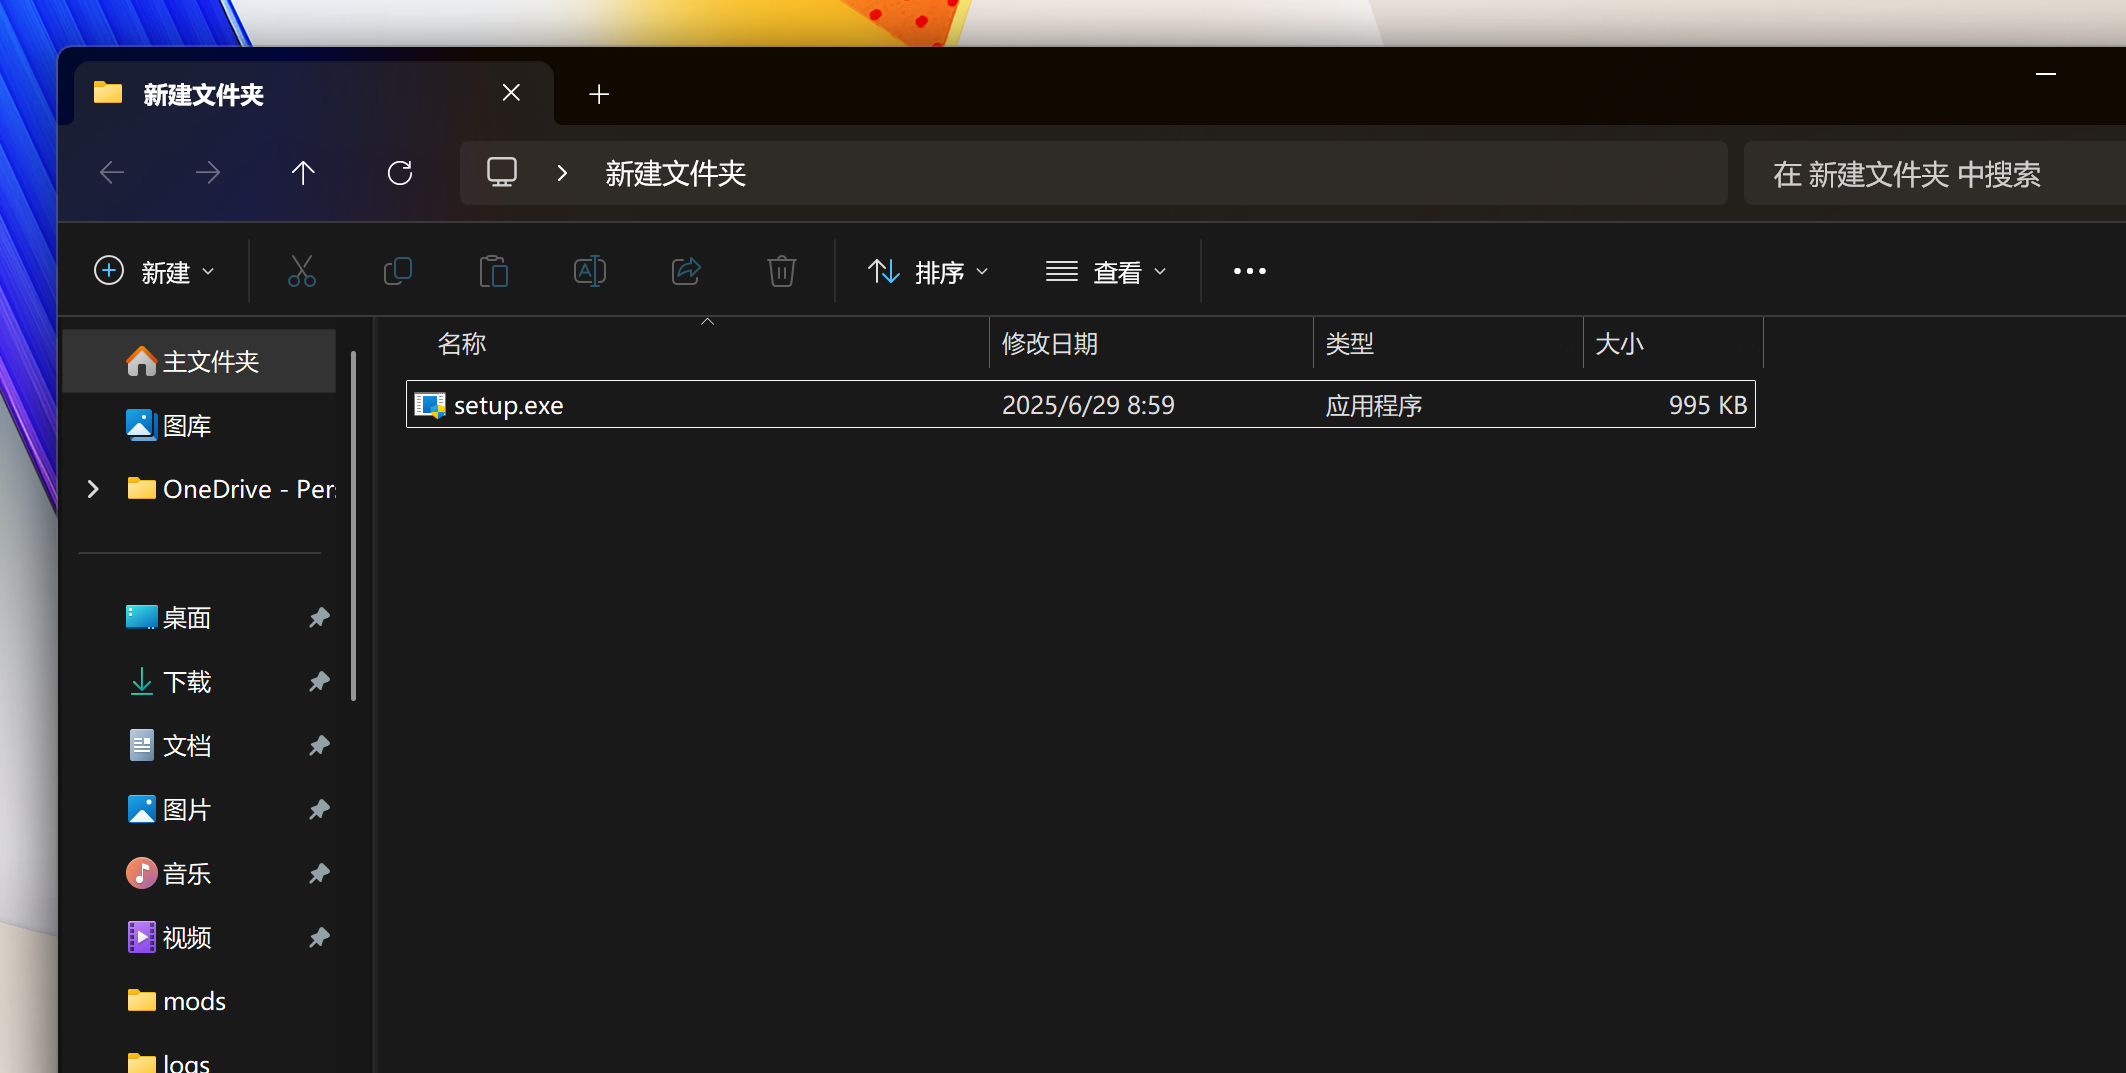Image resolution: width=2126 pixels, height=1073 pixels.
Task: Open 主文件夹 in sidebar
Action: (199, 361)
